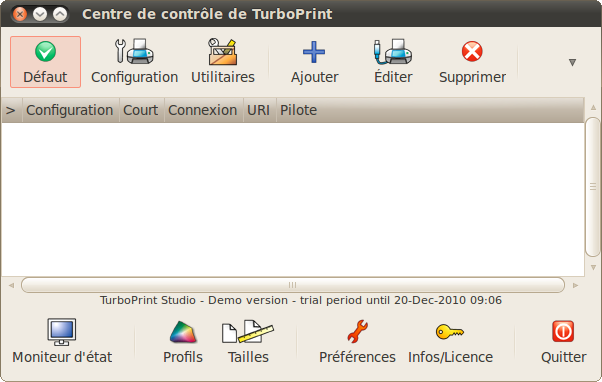Viewport: 602px width, 382px height.
Task: Click the Pilote column header
Action: pos(430,110)
